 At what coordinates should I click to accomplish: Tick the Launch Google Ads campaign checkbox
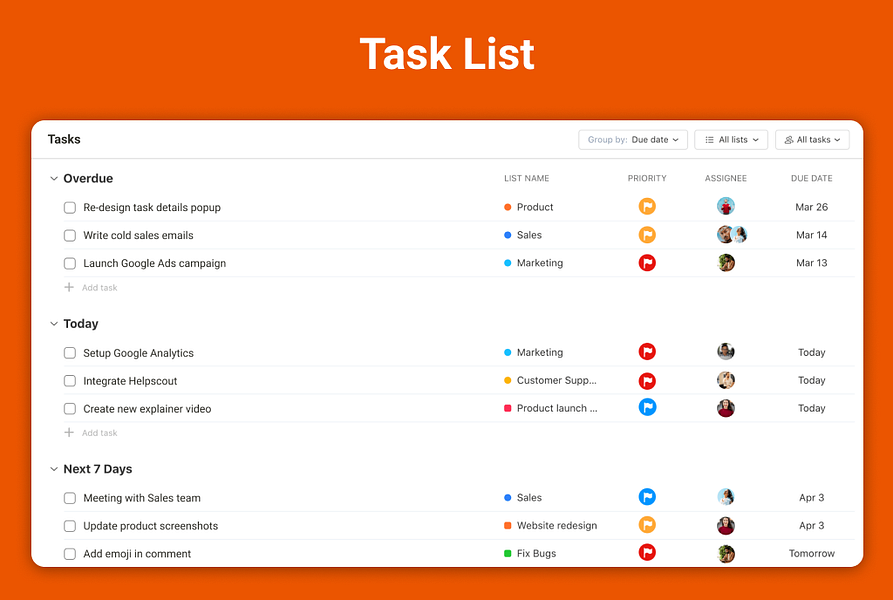69,263
